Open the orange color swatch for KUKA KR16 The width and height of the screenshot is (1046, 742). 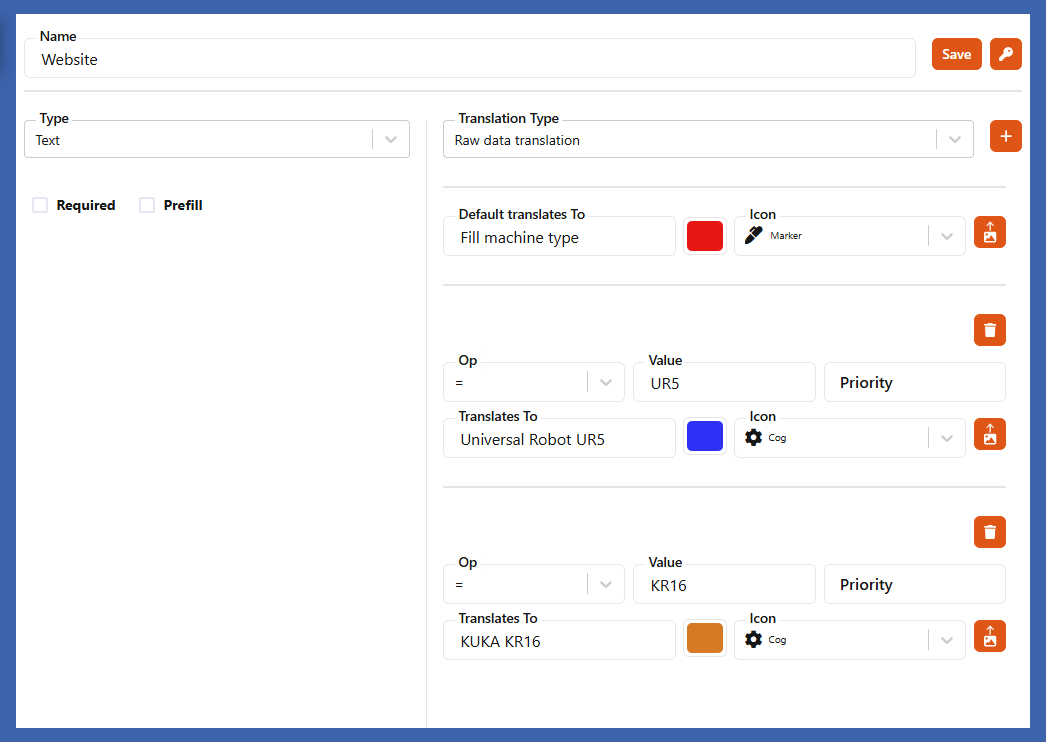705,640
